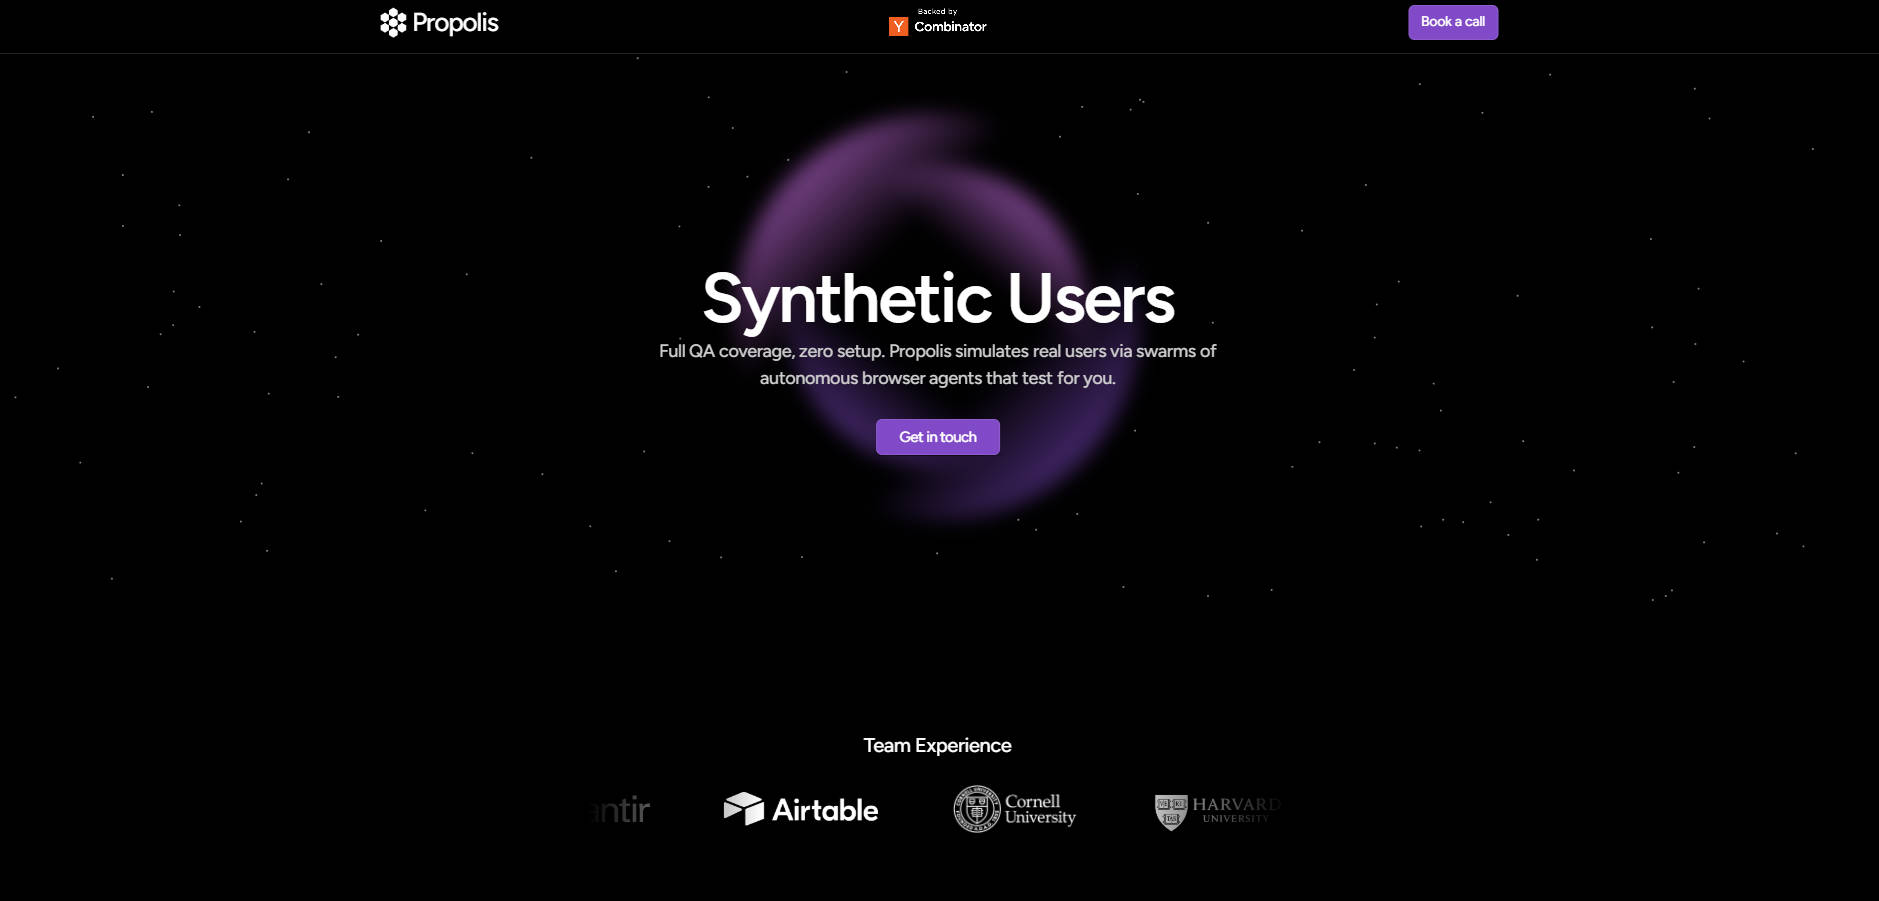Click the Harvard University name text

click(1235, 810)
